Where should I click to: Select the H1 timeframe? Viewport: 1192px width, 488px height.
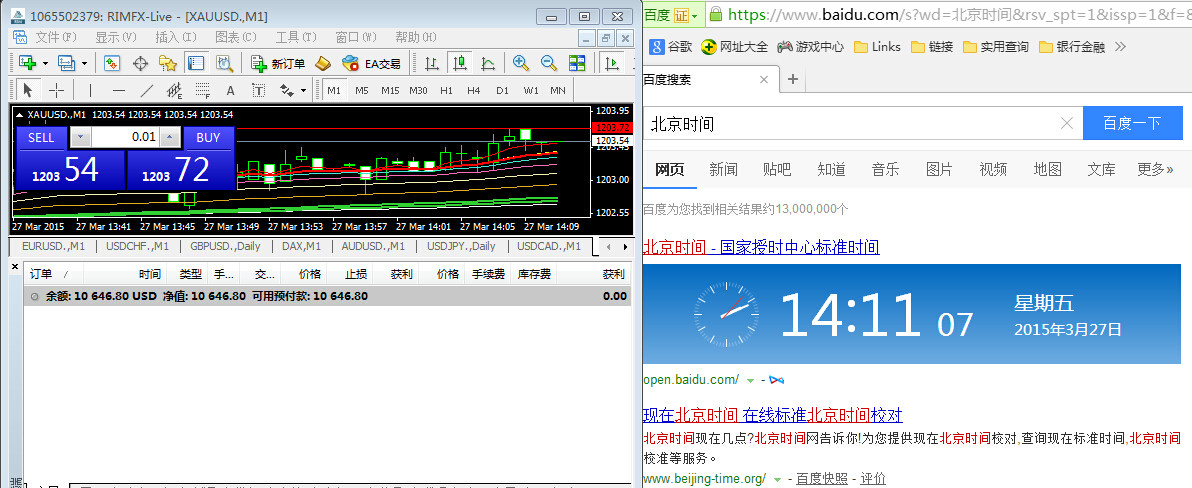tap(446, 90)
